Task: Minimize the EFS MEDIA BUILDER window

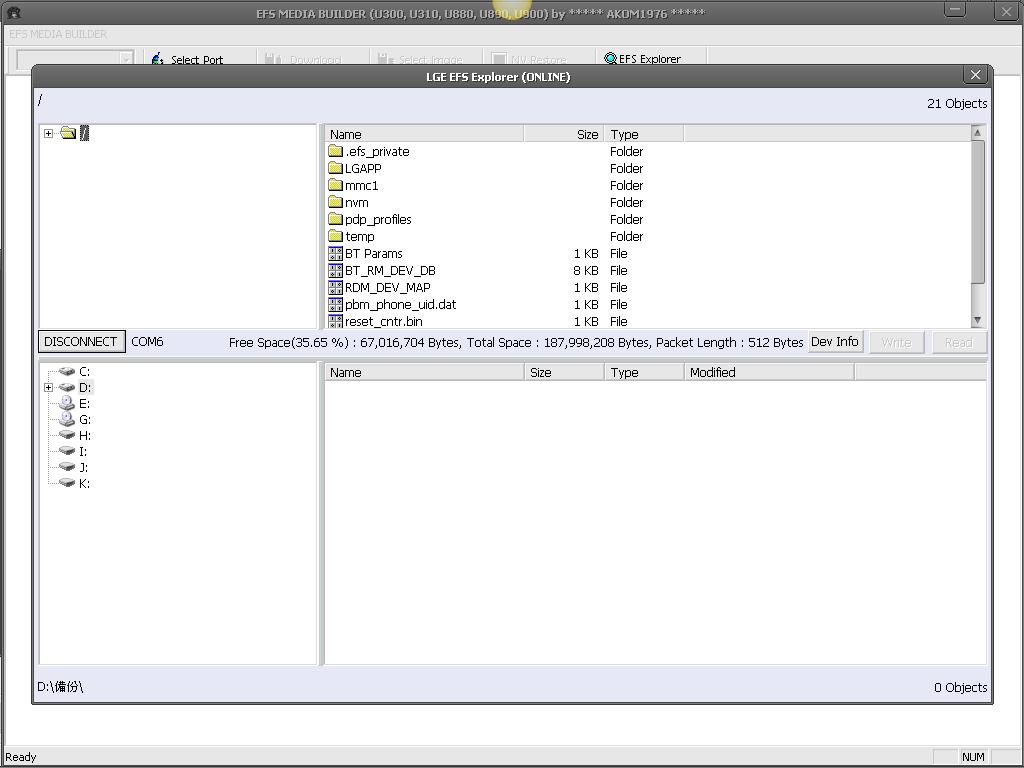Action: click(955, 10)
